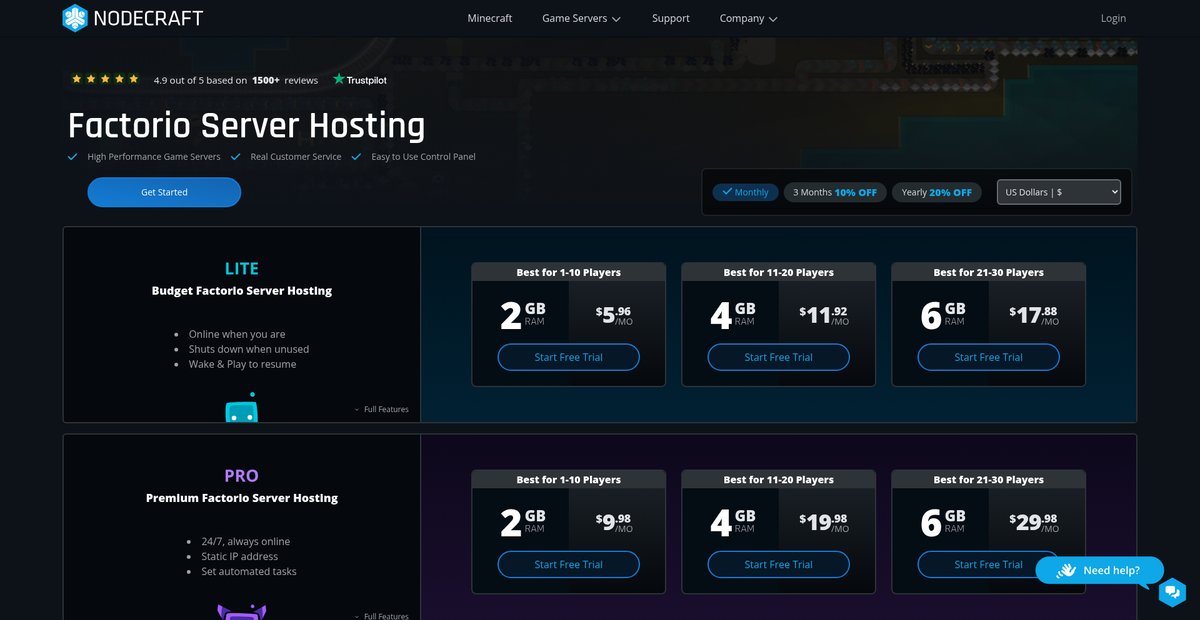This screenshot has width=1200, height=620.
Task: Click the Nodecraft logo icon
Action: point(75,18)
